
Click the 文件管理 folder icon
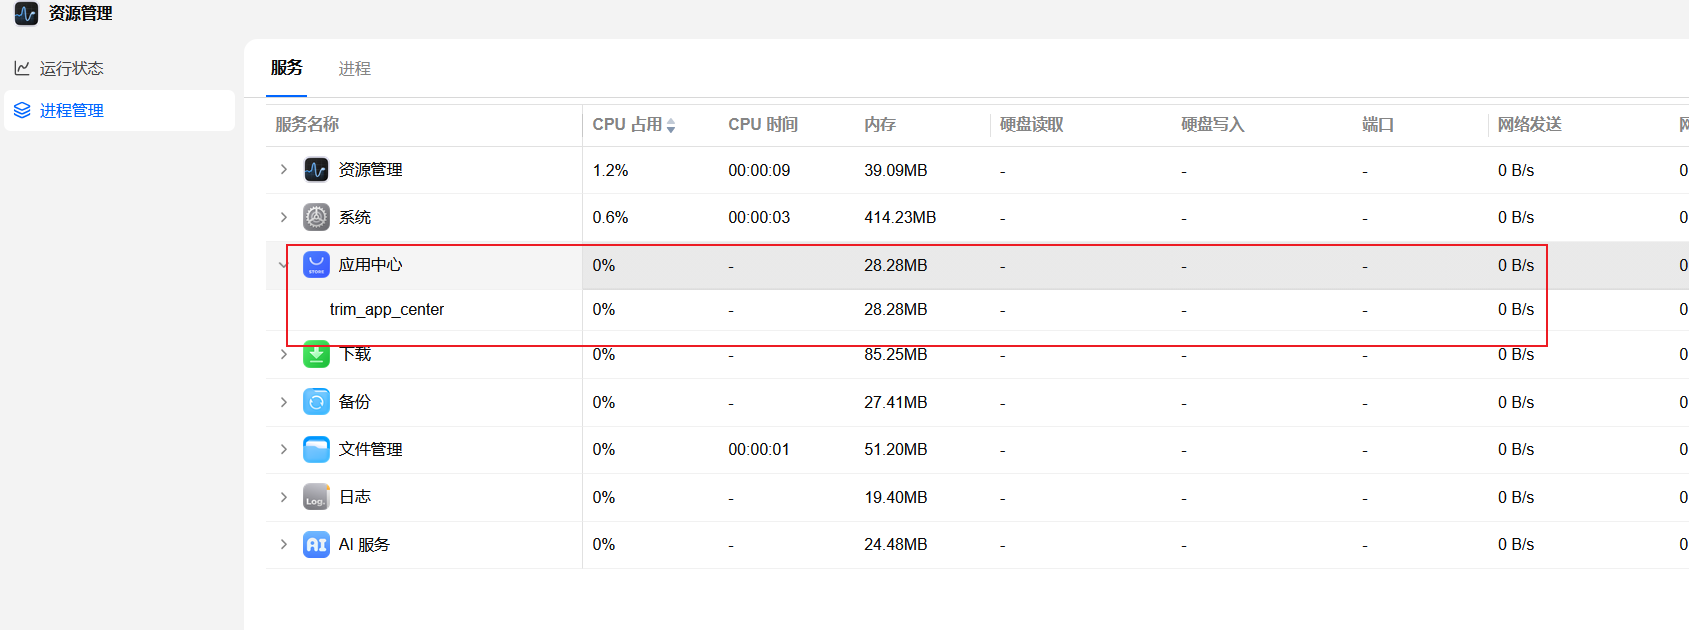(x=316, y=449)
